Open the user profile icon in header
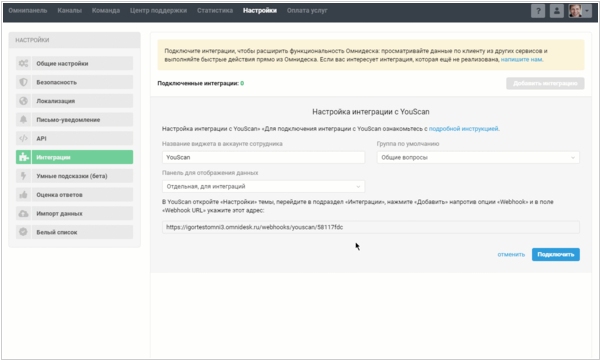 tap(557, 11)
